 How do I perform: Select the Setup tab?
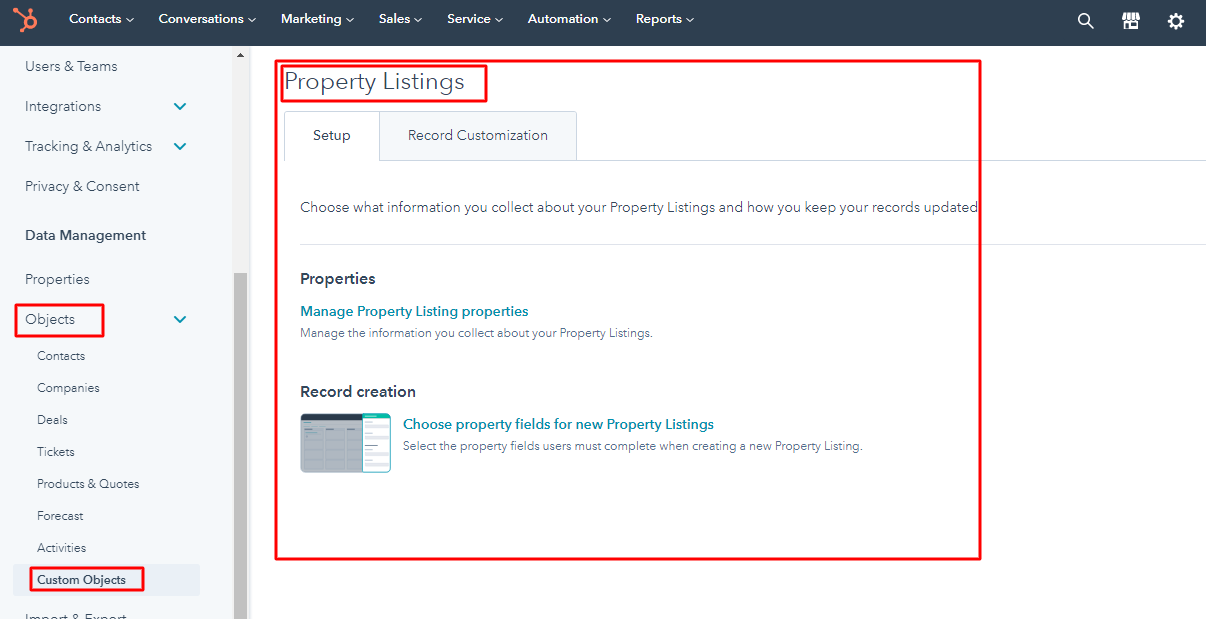332,135
